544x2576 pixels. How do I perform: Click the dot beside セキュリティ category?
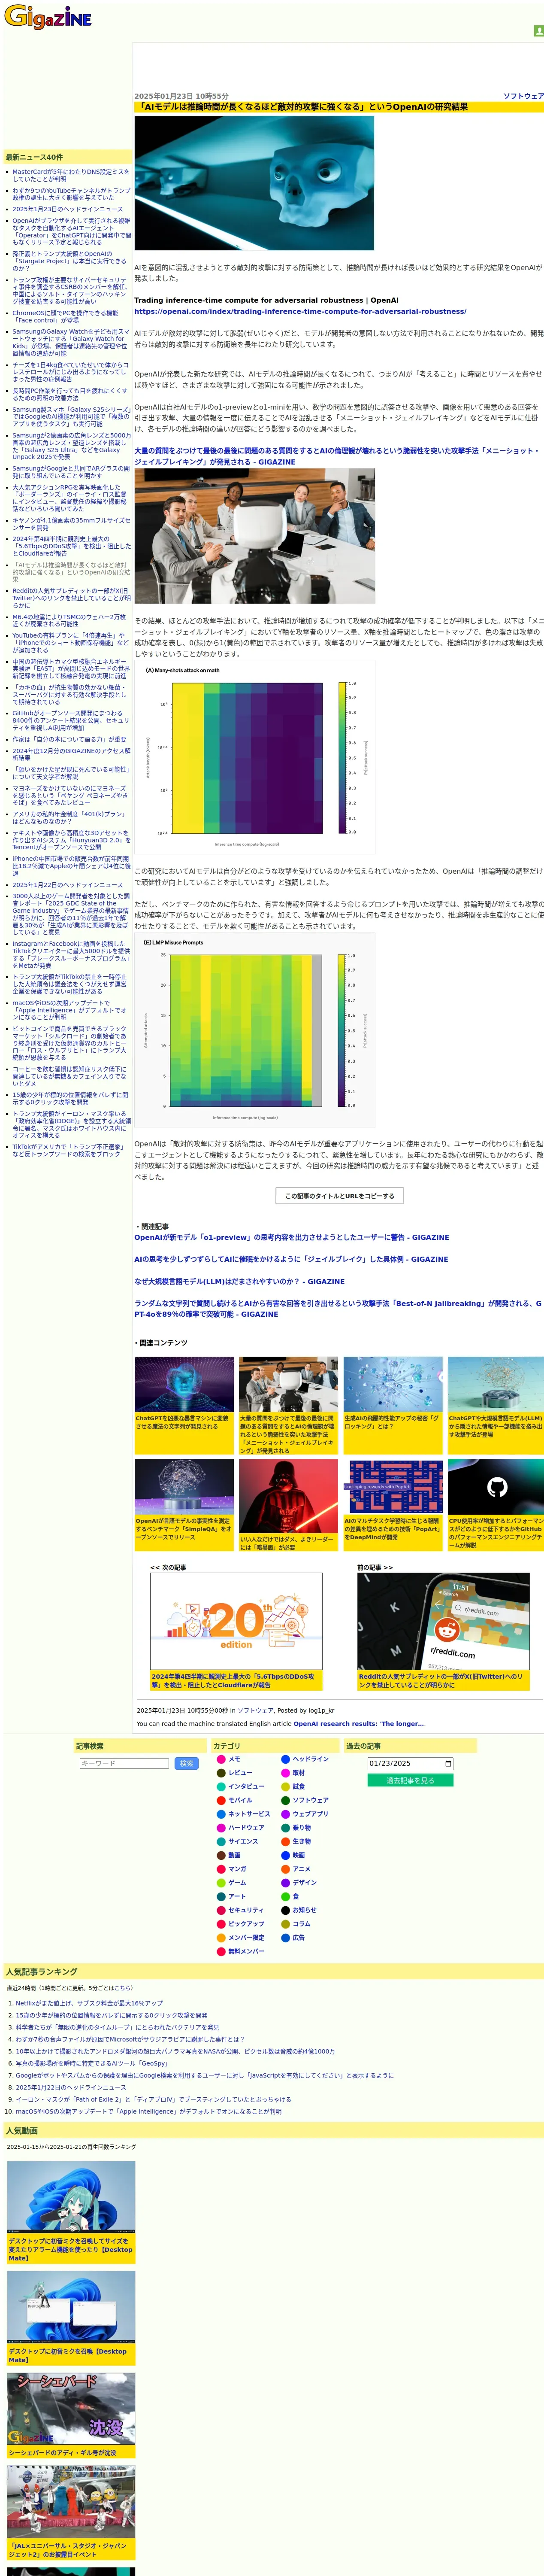pos(221,1910)
